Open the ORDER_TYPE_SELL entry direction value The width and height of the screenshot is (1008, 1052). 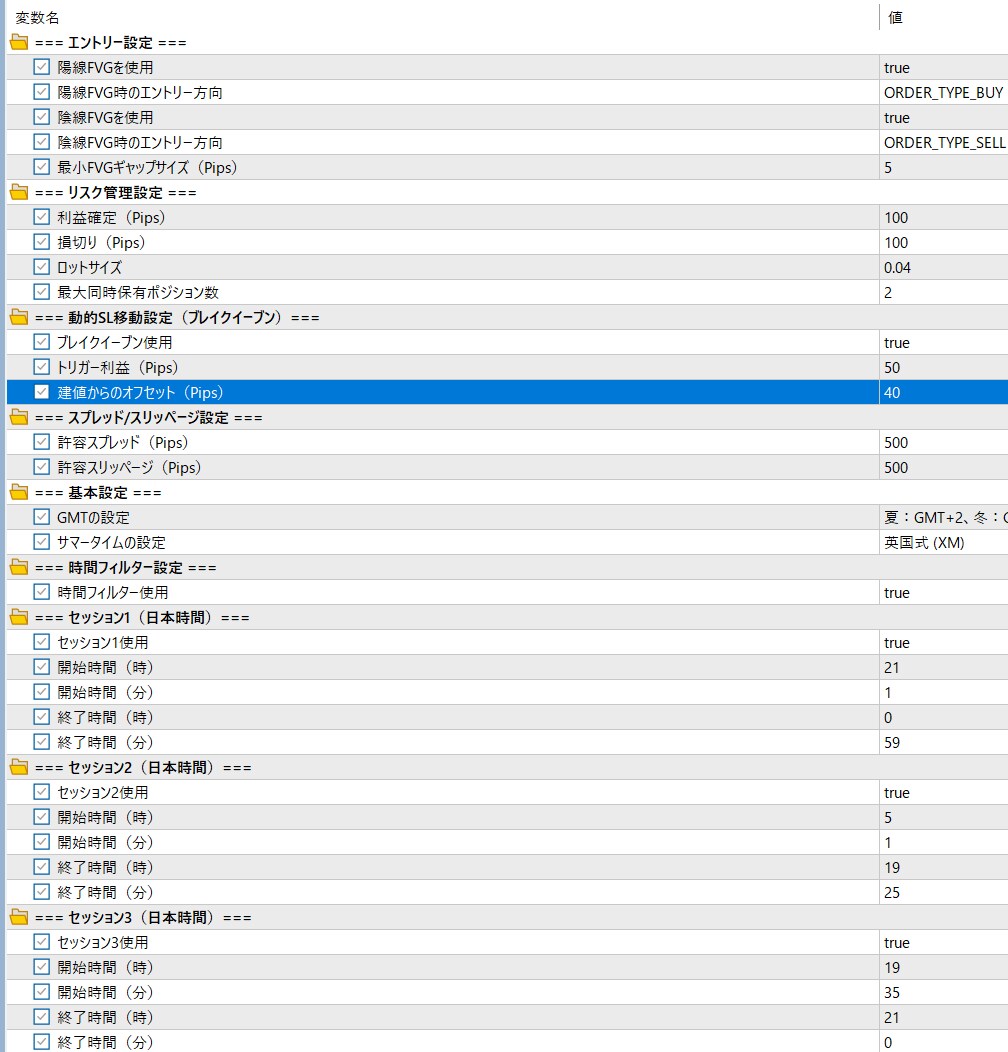944,142
